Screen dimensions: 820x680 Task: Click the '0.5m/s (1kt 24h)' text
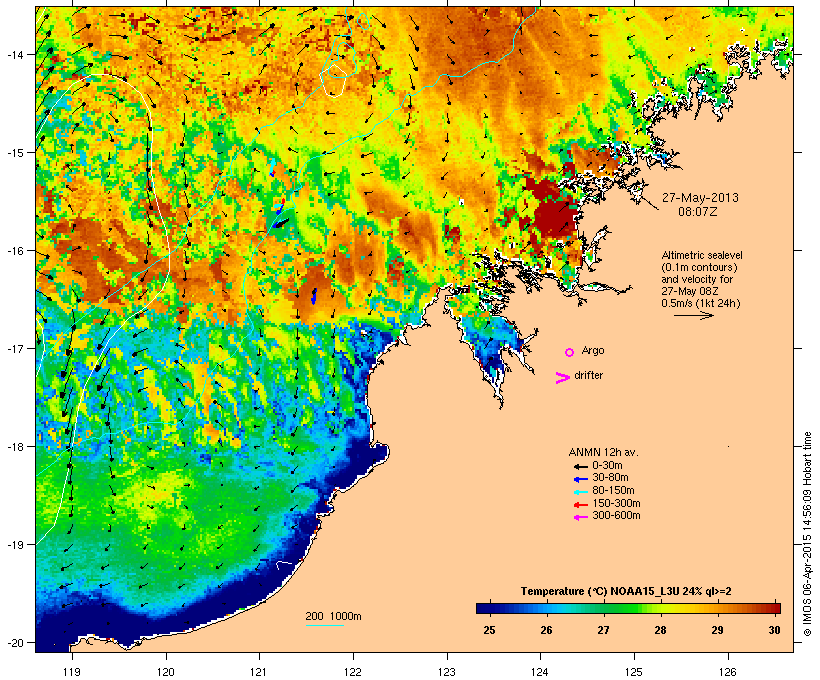click(701, 303)
